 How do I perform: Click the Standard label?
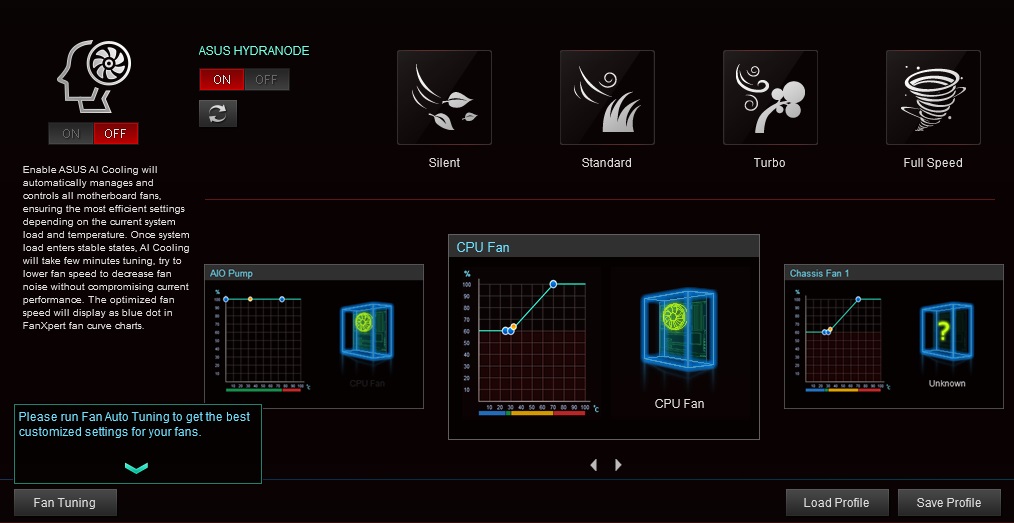click(607, 163)
